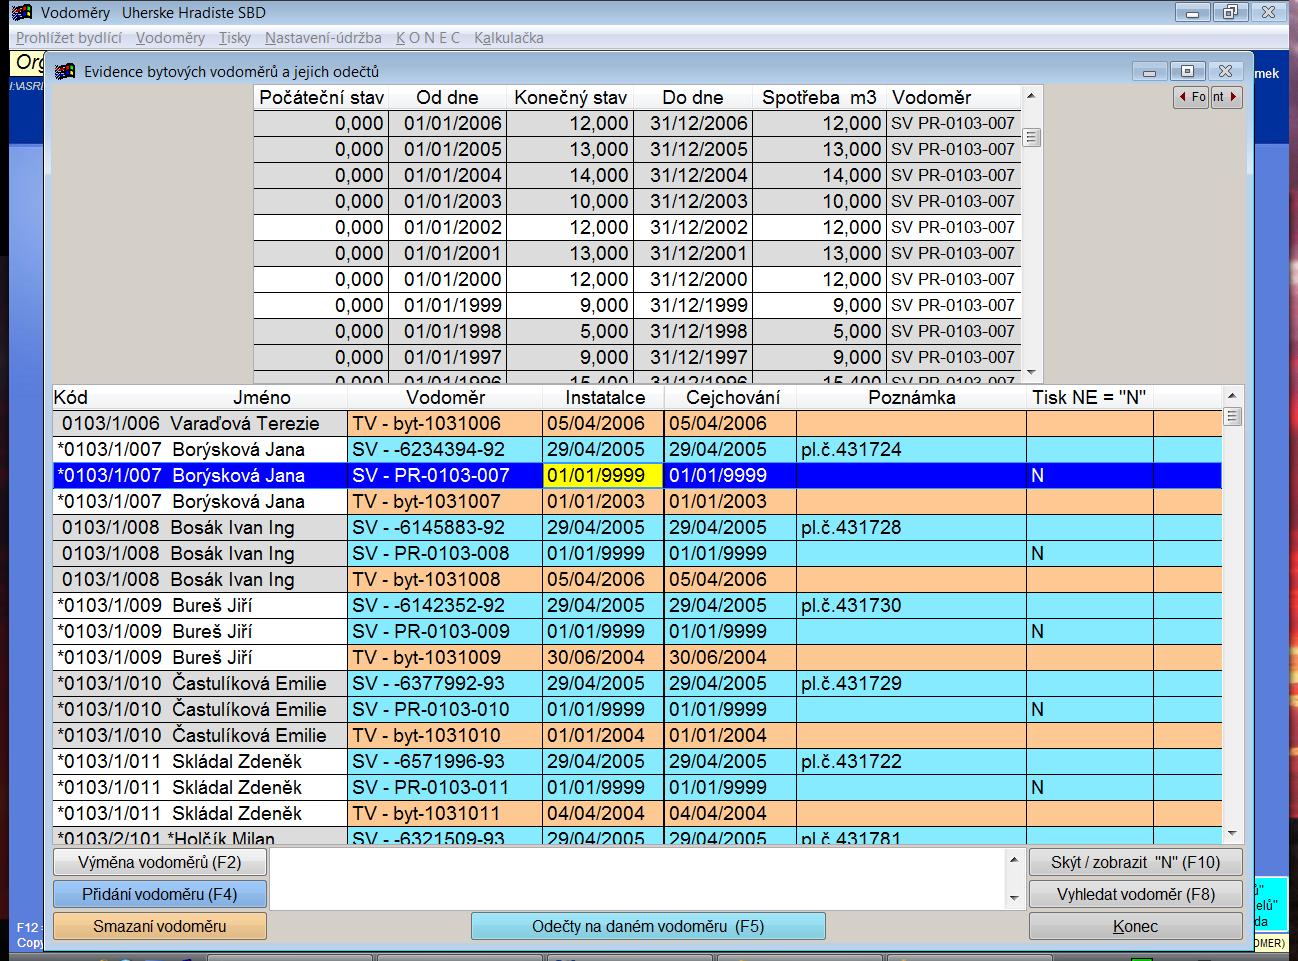Image resolution: width=1298 pixels, height=961 pixels.
Task: Click the Evidence window title icon
Action: [66, 72]
